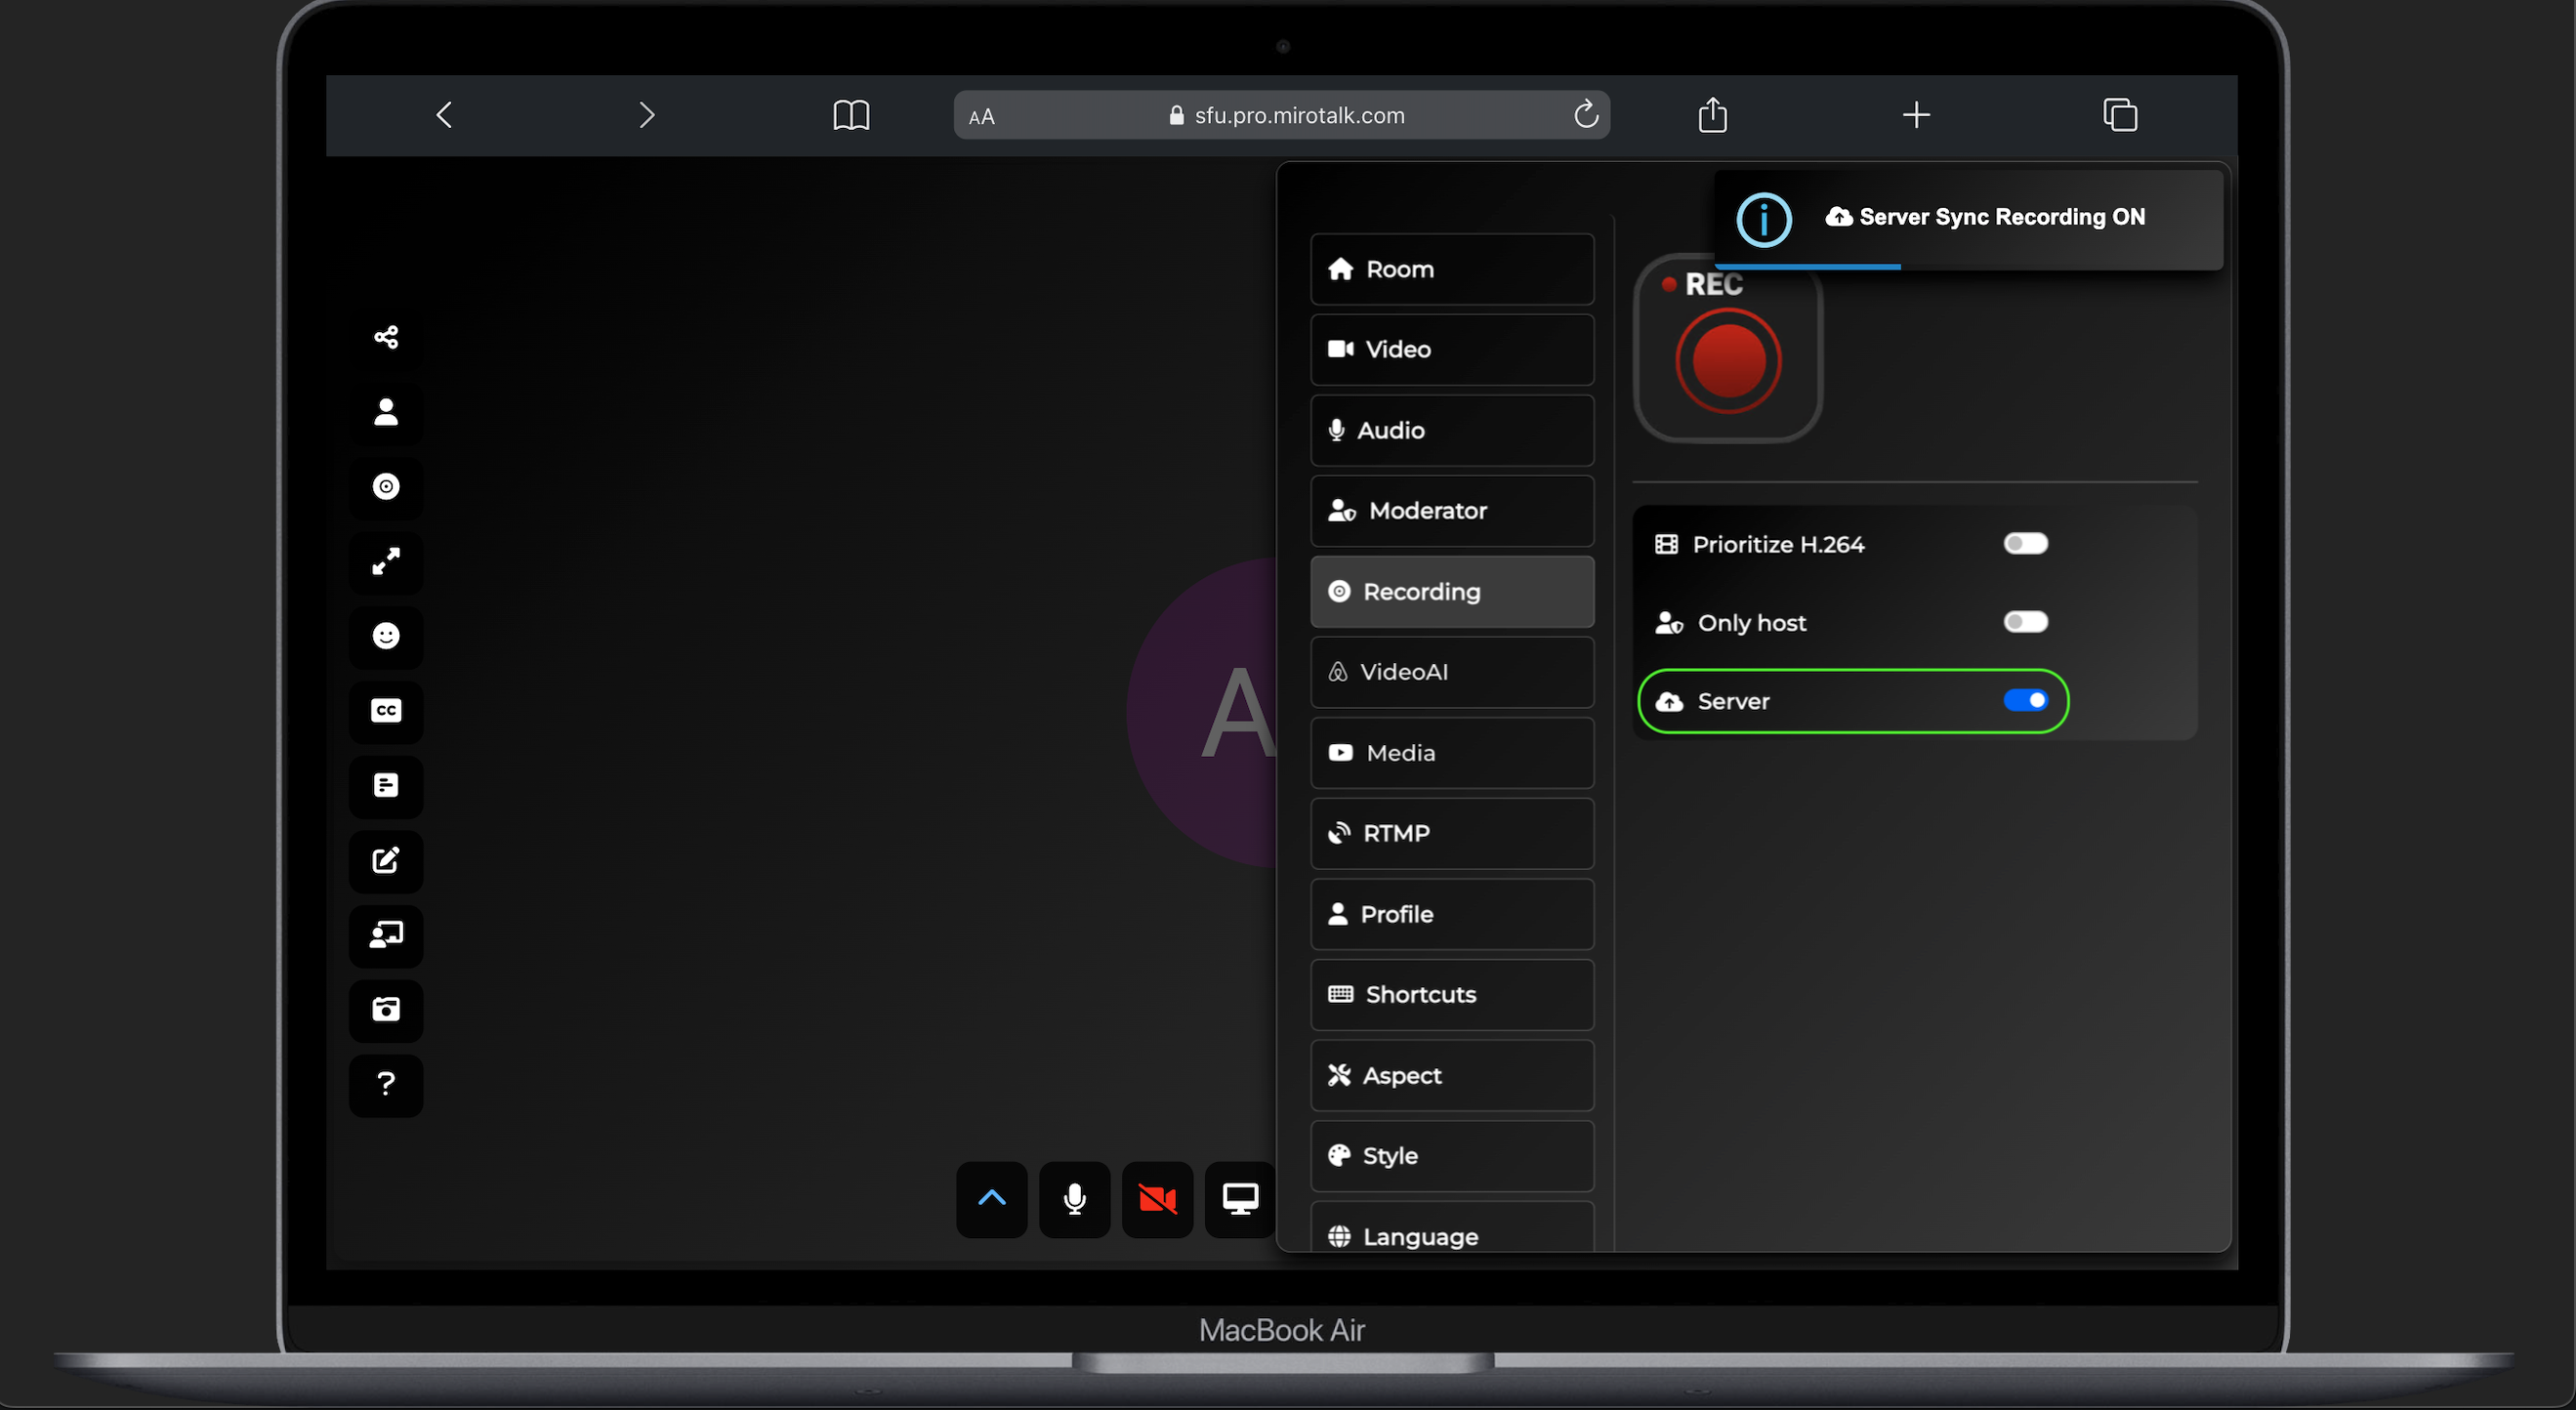
Task: Turn on the camera using red video icon
Action: (1157, 1199)
